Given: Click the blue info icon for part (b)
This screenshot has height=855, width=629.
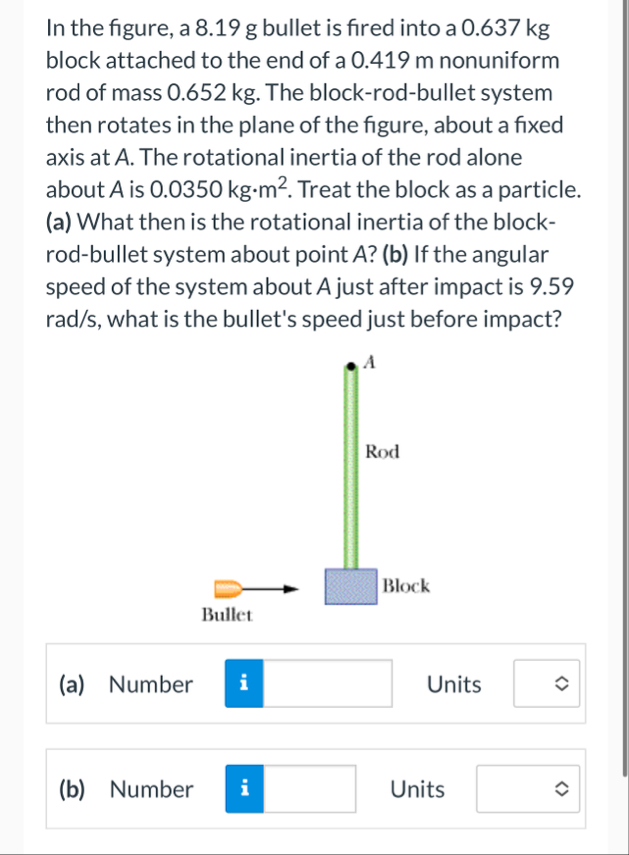Looking at the screenshot, I should pos(243,789).
